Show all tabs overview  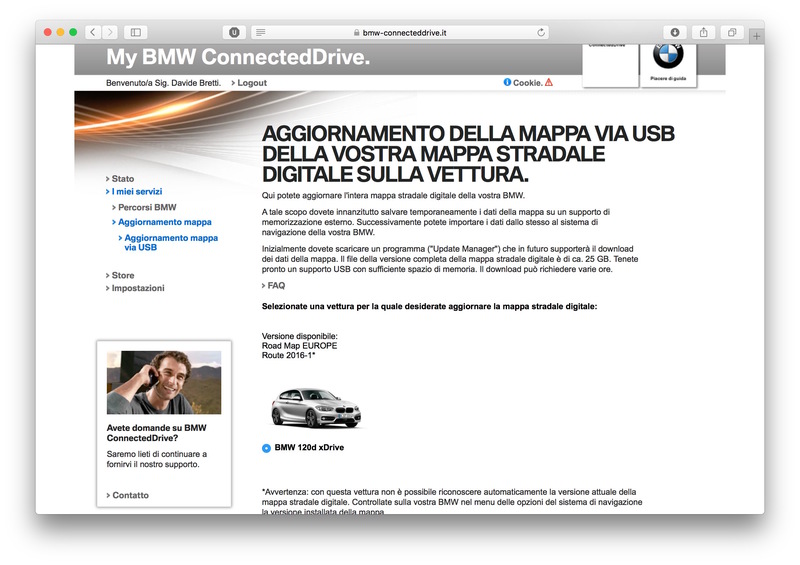click(732, 32)
